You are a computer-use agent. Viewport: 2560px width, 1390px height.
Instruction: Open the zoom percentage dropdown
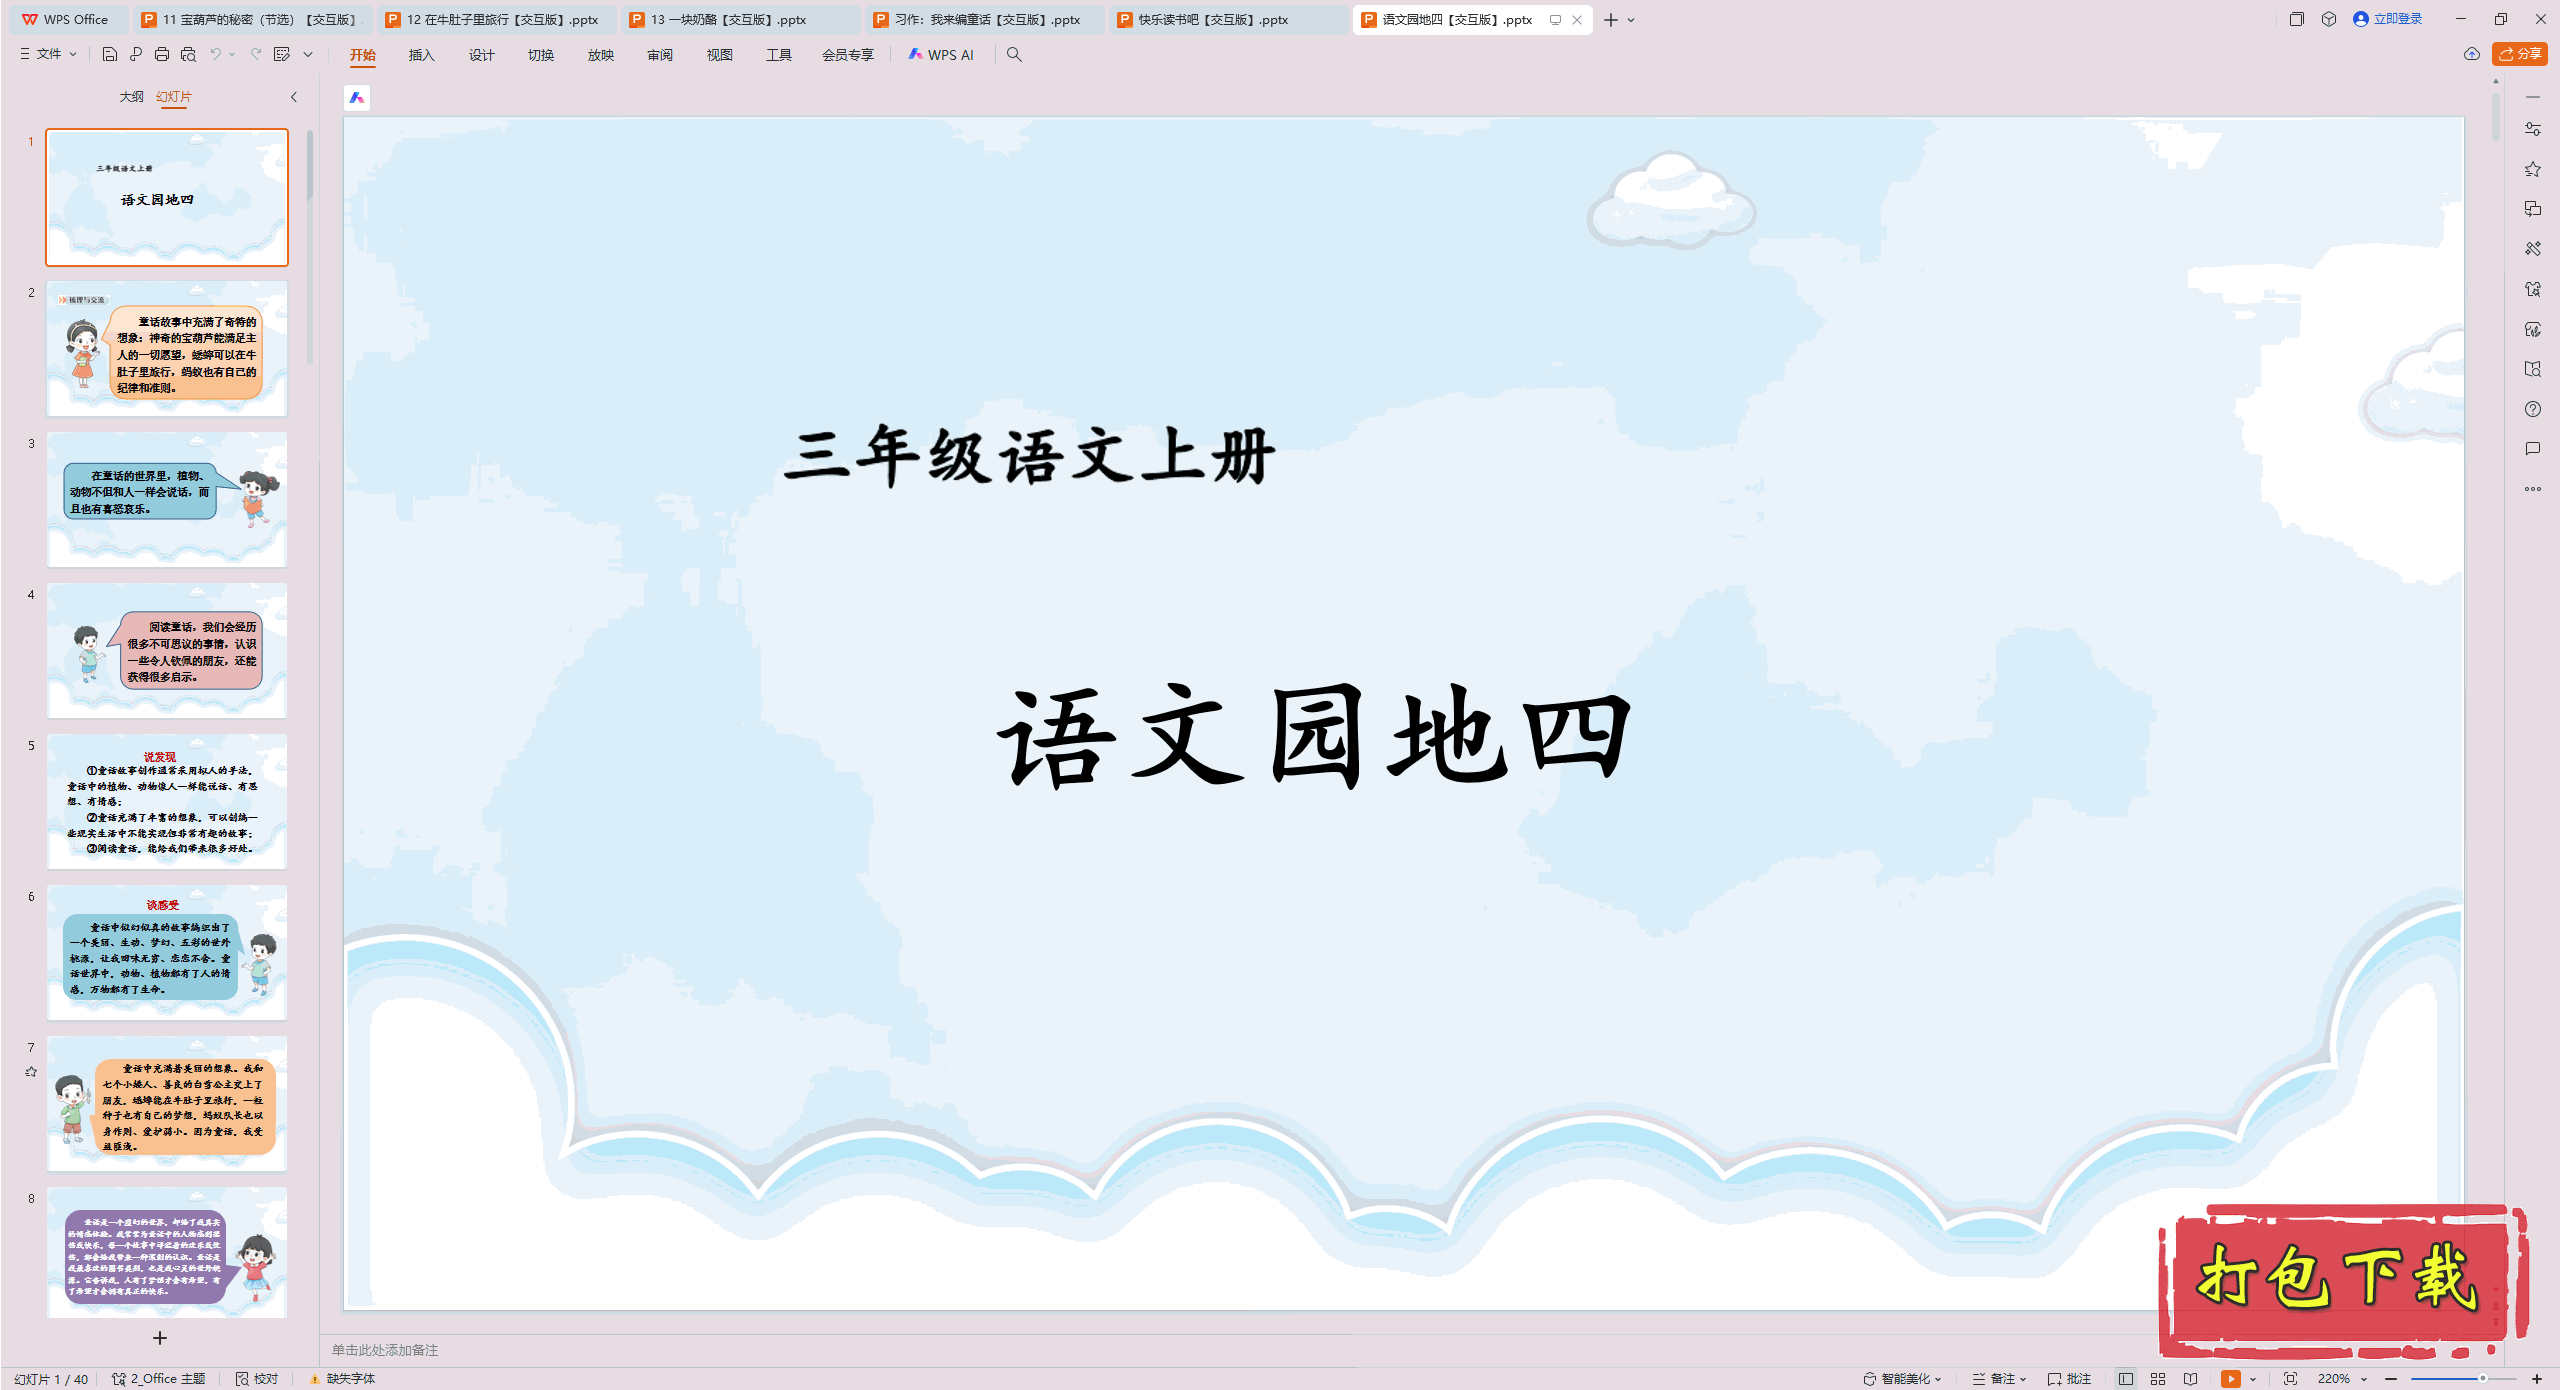[2344, 1378]
